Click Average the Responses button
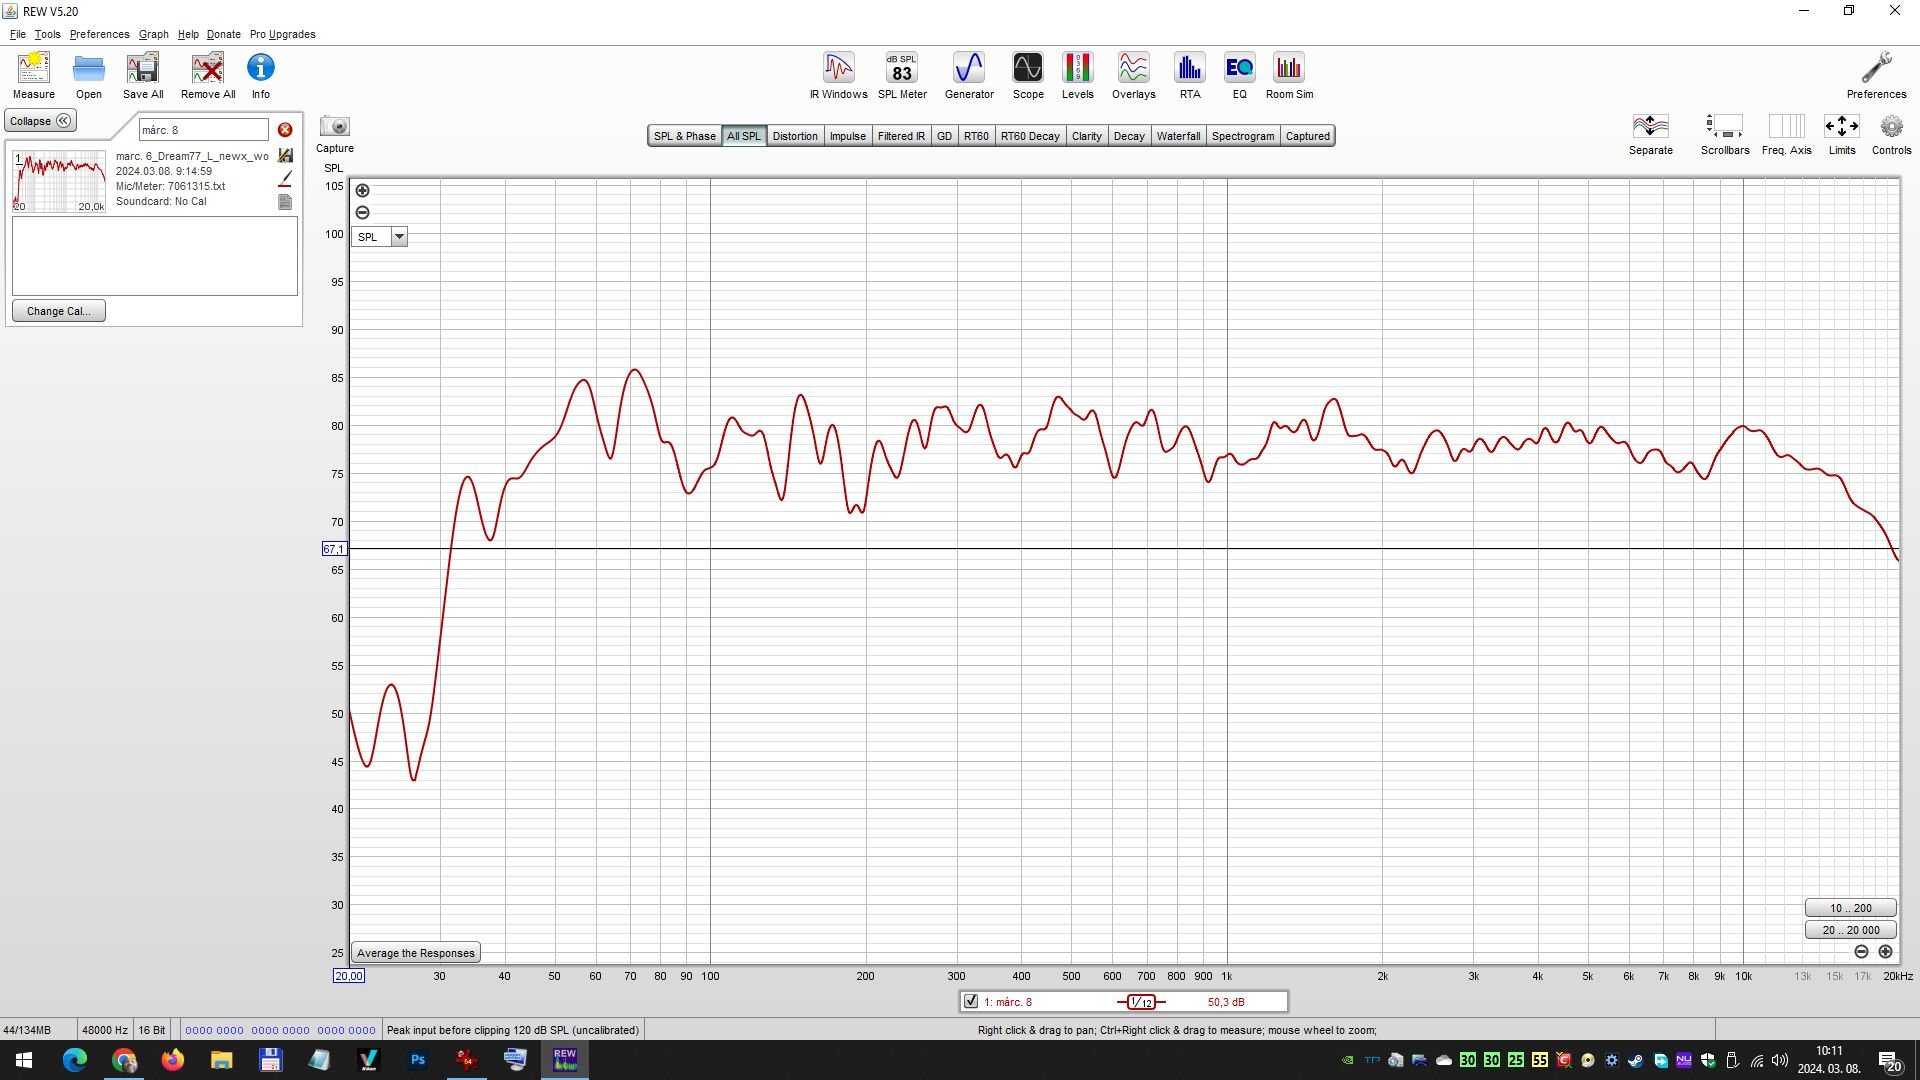This screenshot has width=1920, height=1080. (x=416, y=953)
